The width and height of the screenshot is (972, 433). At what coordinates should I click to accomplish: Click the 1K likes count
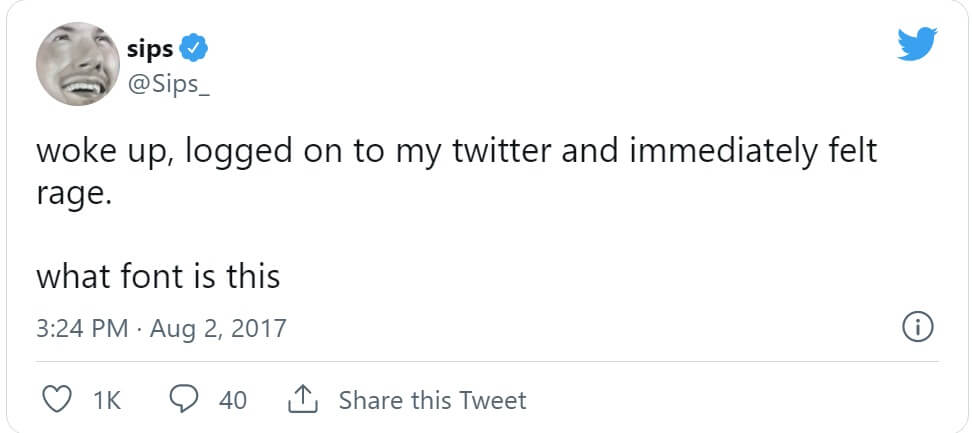click(x=106, y=401)
